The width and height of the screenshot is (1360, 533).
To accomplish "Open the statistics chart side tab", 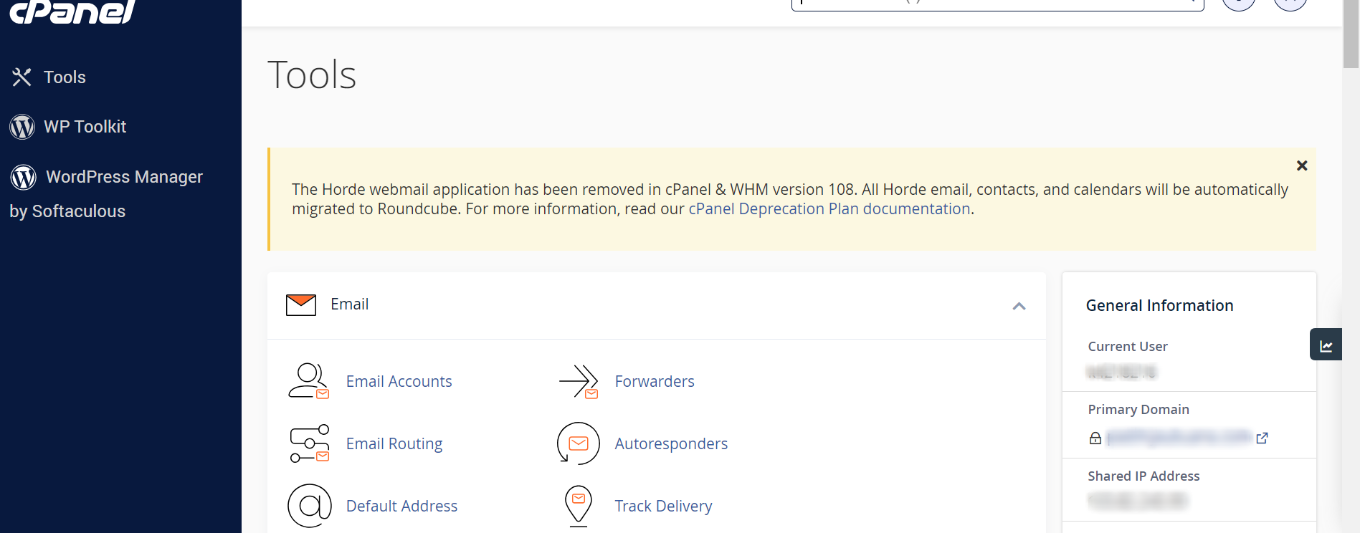I will pyautogui.click(x=1326, y=345).
